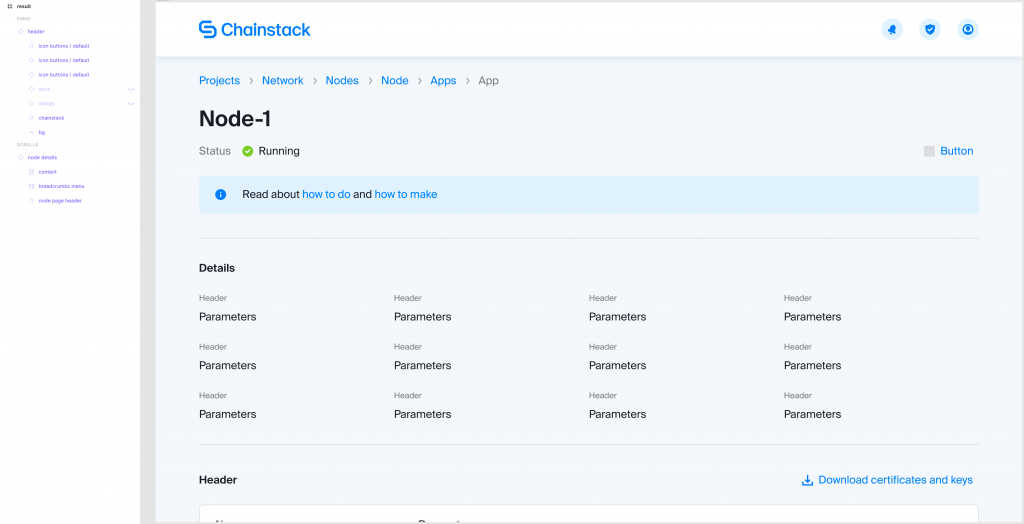Click Download certificates and keys
Viewport: 1024px width, 524px height.
click(x=895, y=480)
